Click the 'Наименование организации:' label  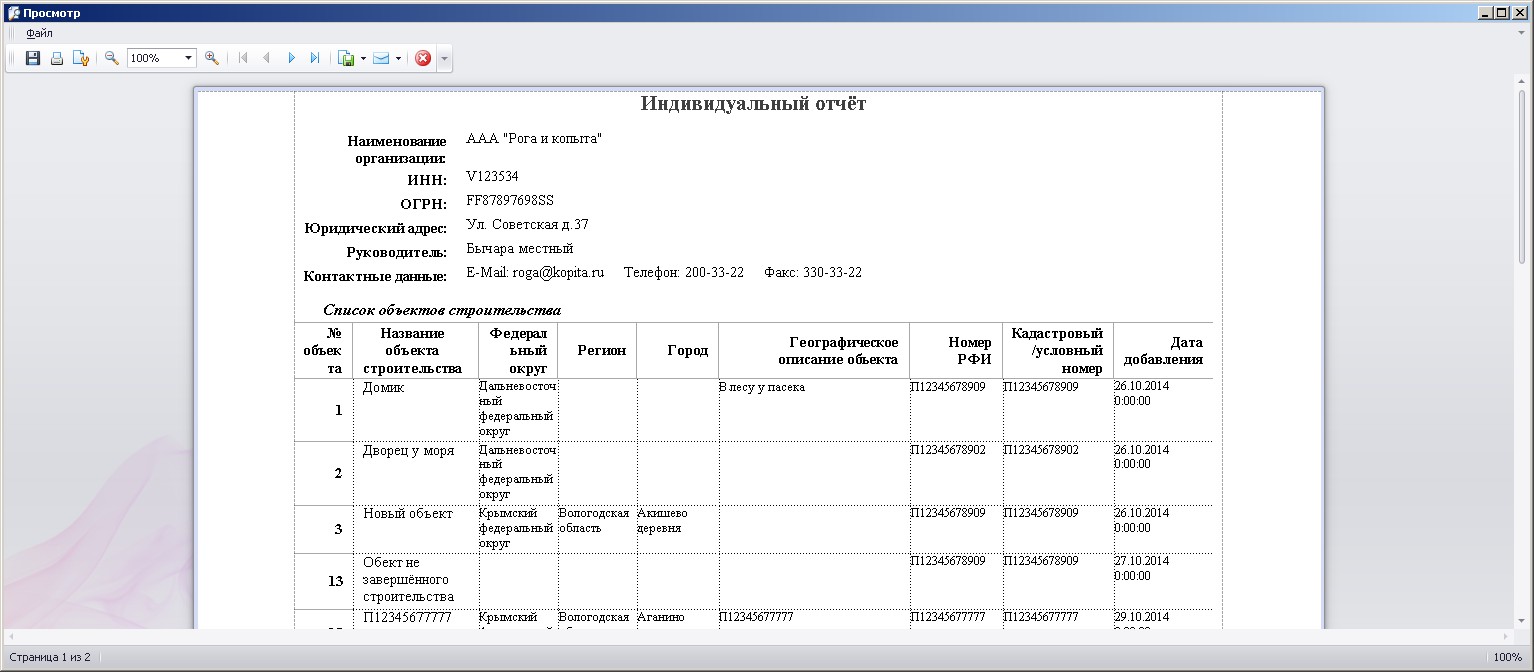[x=396, y=149]
